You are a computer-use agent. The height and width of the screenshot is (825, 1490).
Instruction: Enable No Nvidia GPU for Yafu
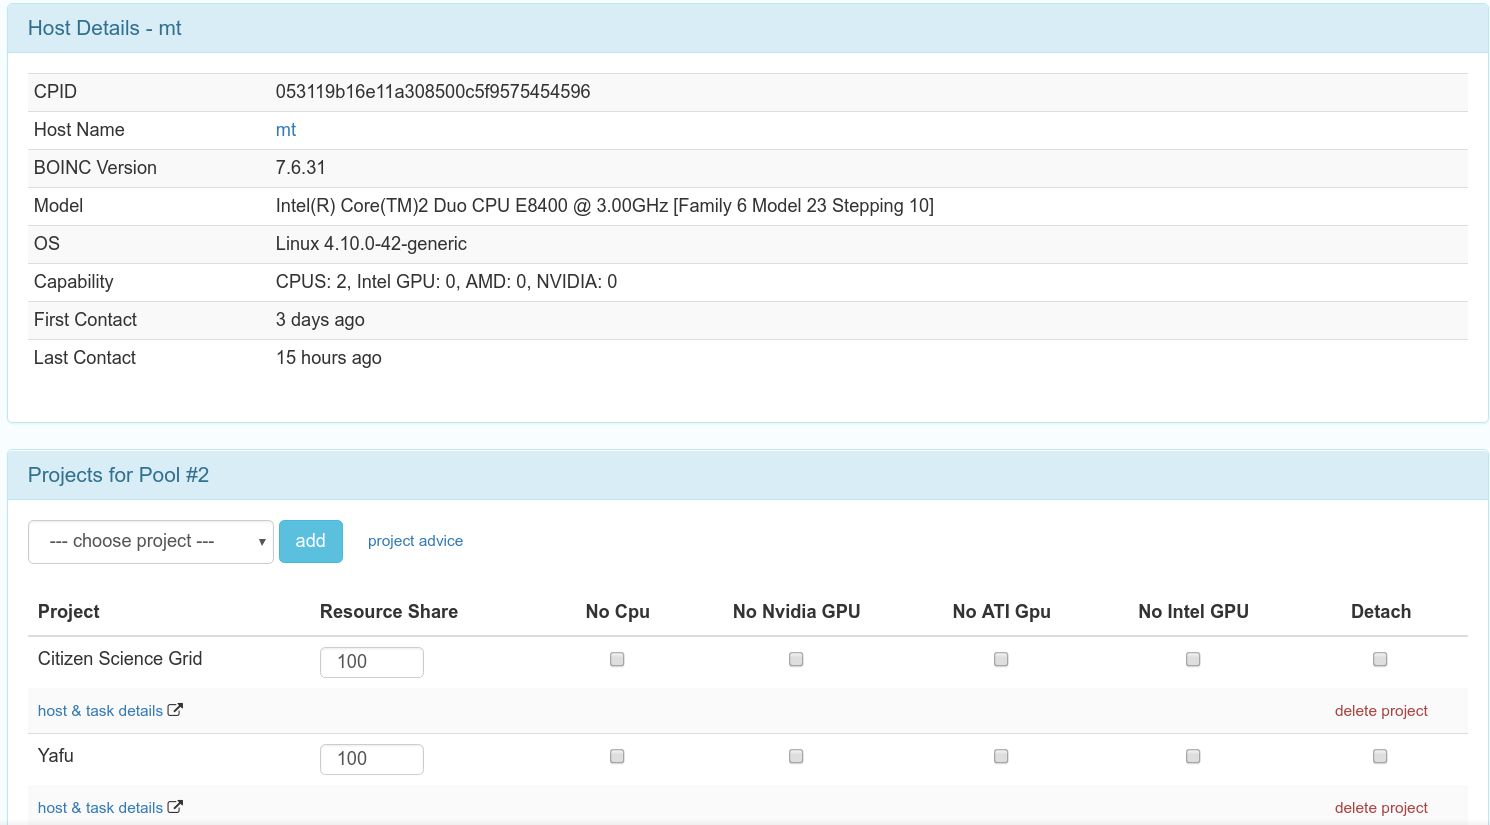coord(796,756)
